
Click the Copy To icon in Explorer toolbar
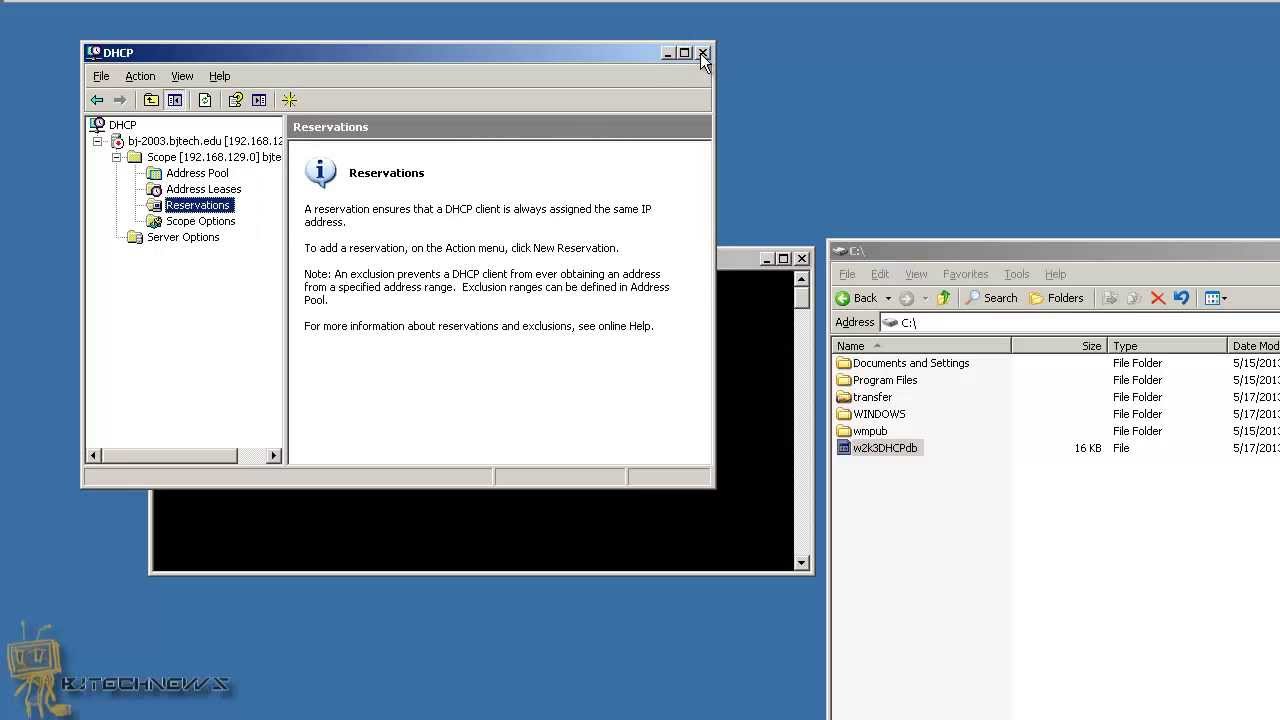[x=1134, y=298]
